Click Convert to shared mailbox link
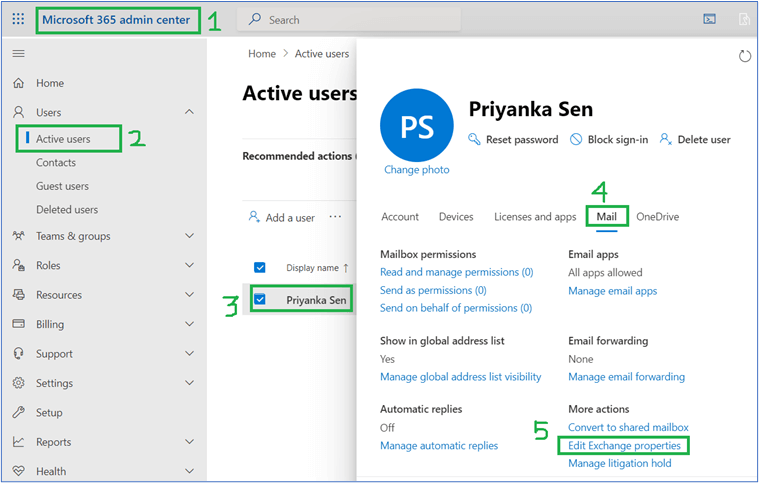759x483 pixels. pos(628,427)
